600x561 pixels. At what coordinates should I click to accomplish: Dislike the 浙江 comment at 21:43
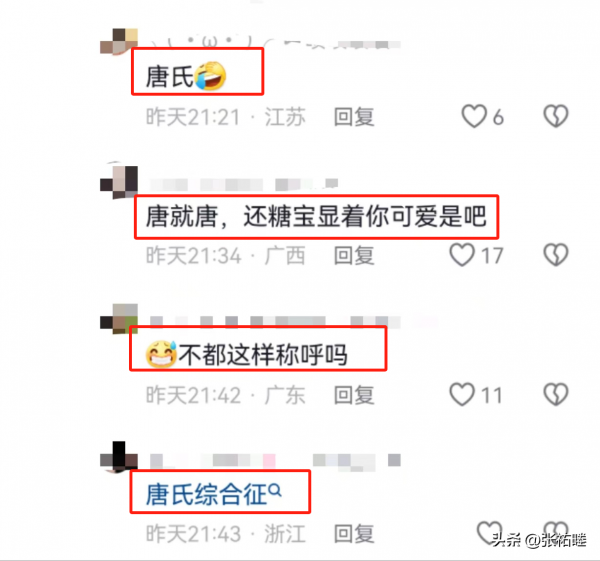coord(556,531)
